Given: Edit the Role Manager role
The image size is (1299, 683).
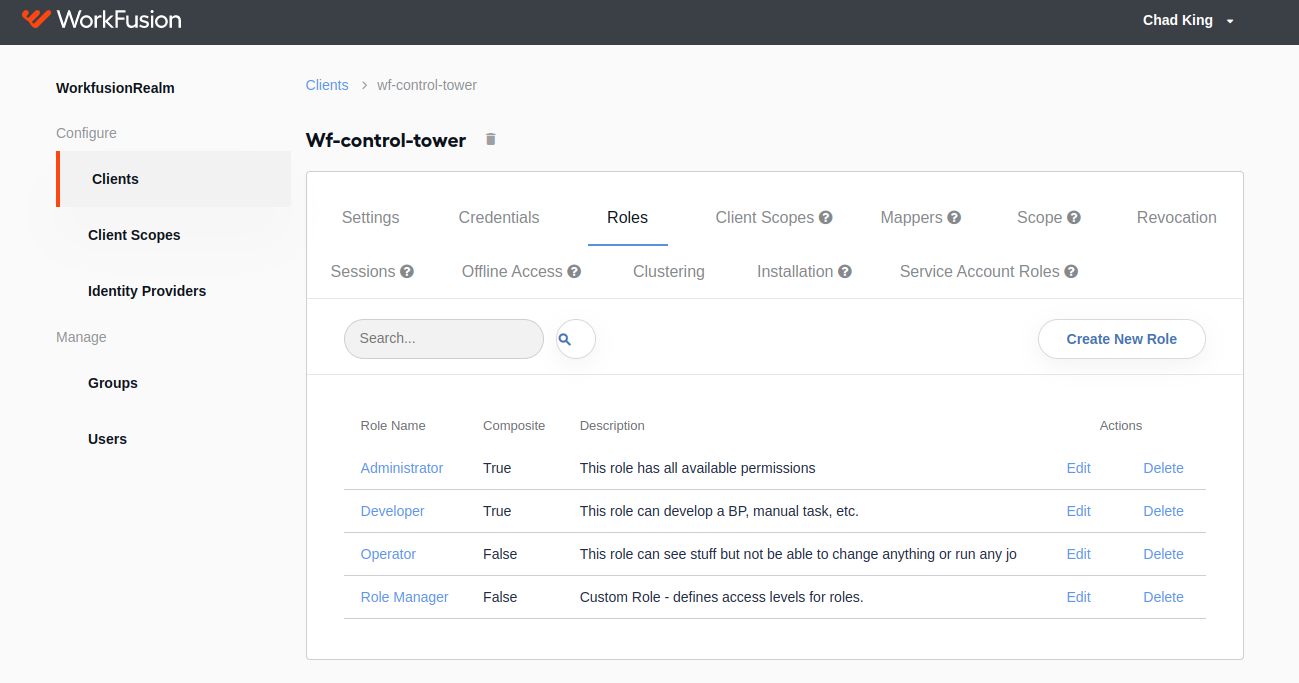Looking at the screenshot, I should pos(1078,597).
